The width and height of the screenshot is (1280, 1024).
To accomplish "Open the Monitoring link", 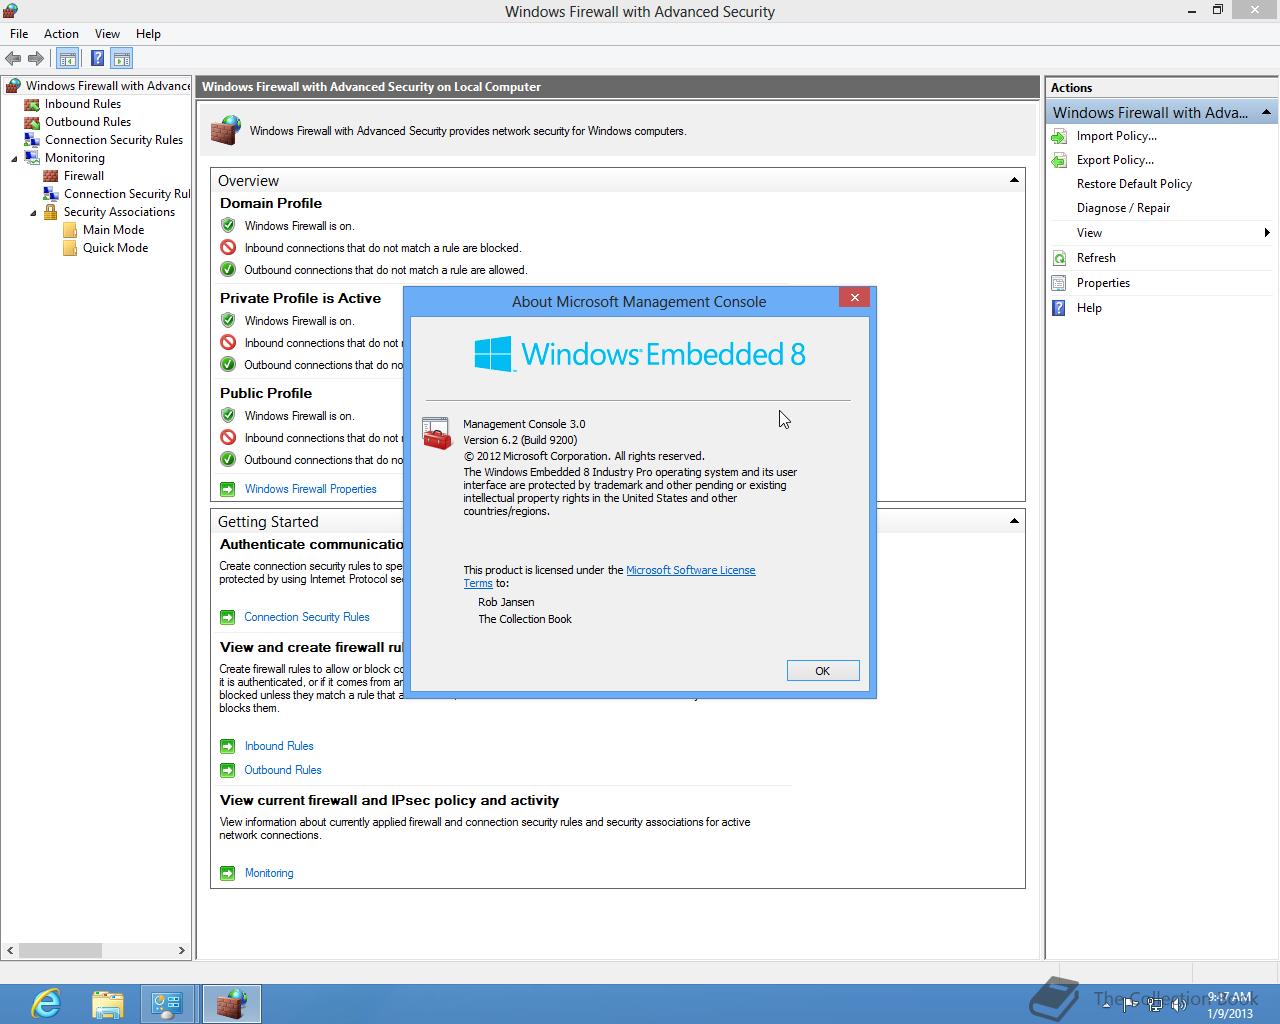I will [x=269, y=873].
